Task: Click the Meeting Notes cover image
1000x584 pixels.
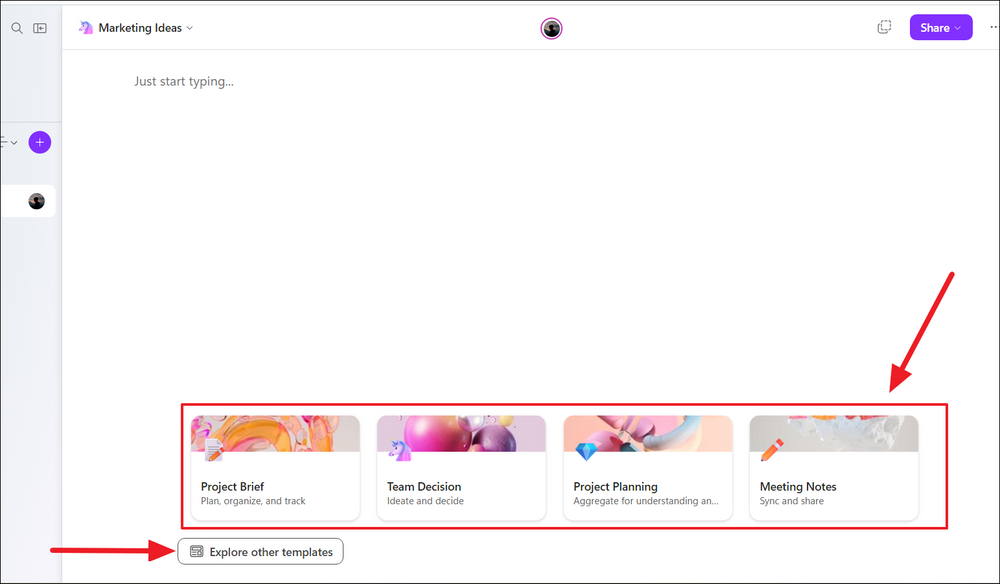Action: (833, 434)
